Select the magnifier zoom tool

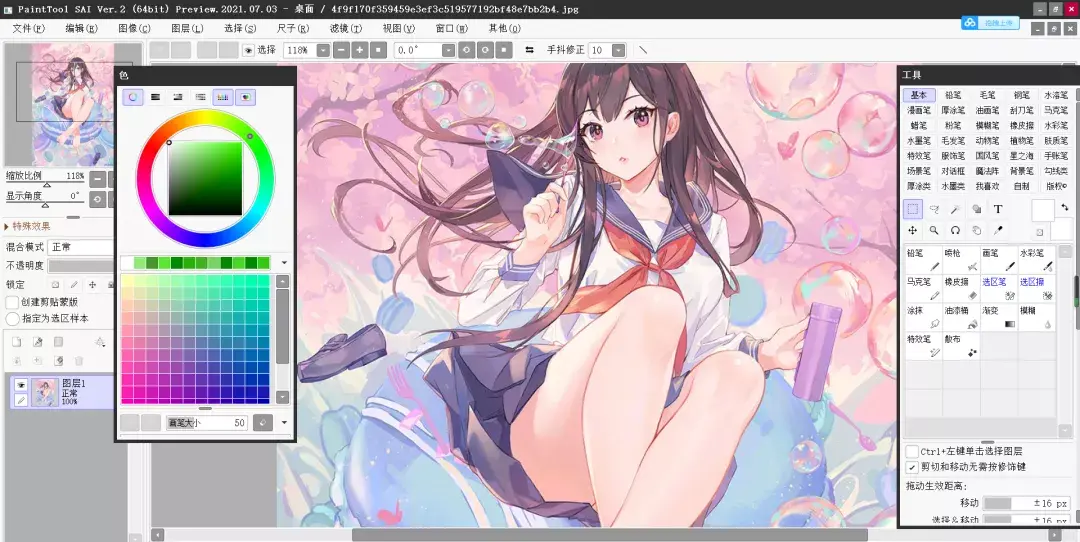pos(934,230)
